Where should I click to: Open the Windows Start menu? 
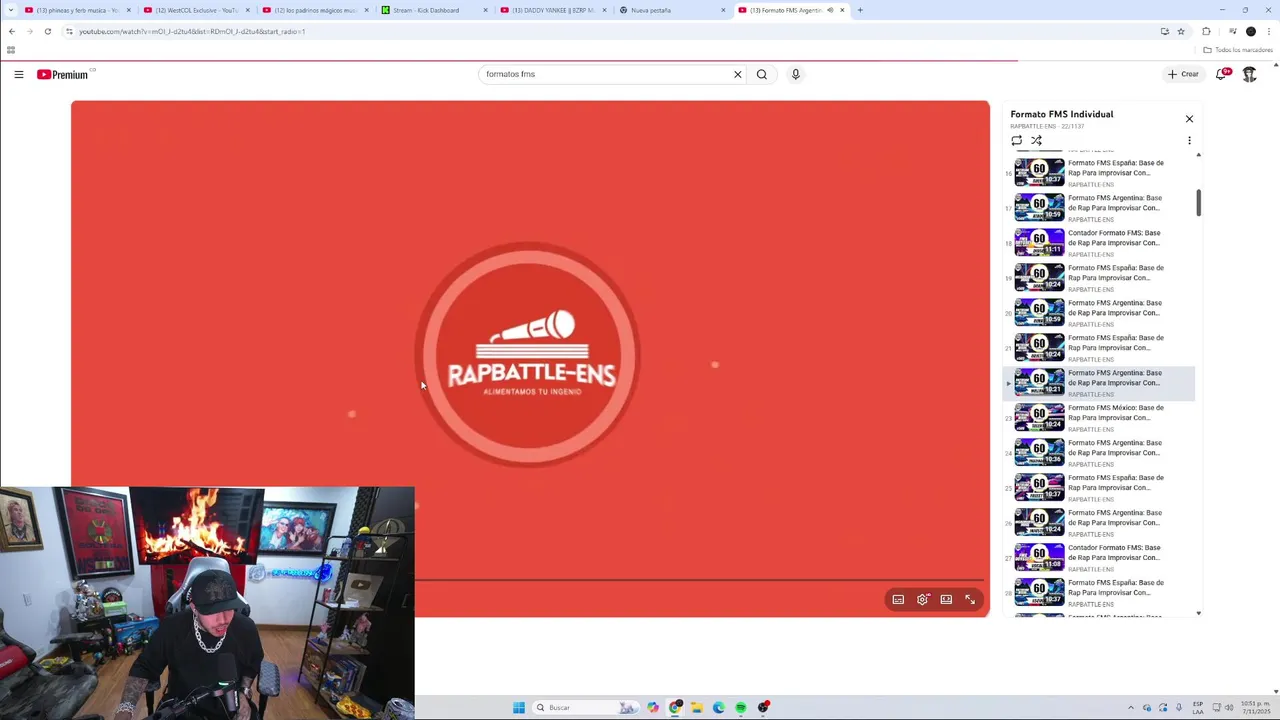click(519, 708)
